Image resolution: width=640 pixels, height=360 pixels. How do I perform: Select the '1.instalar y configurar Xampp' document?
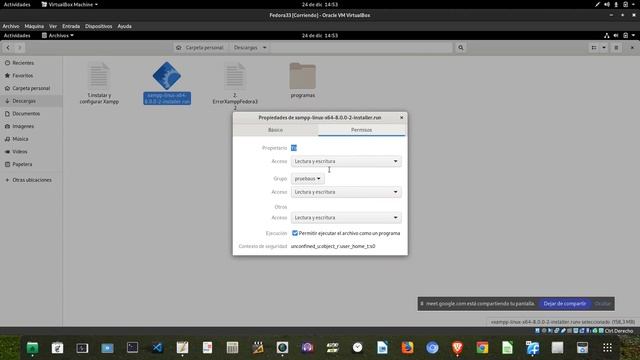point(99,83)
